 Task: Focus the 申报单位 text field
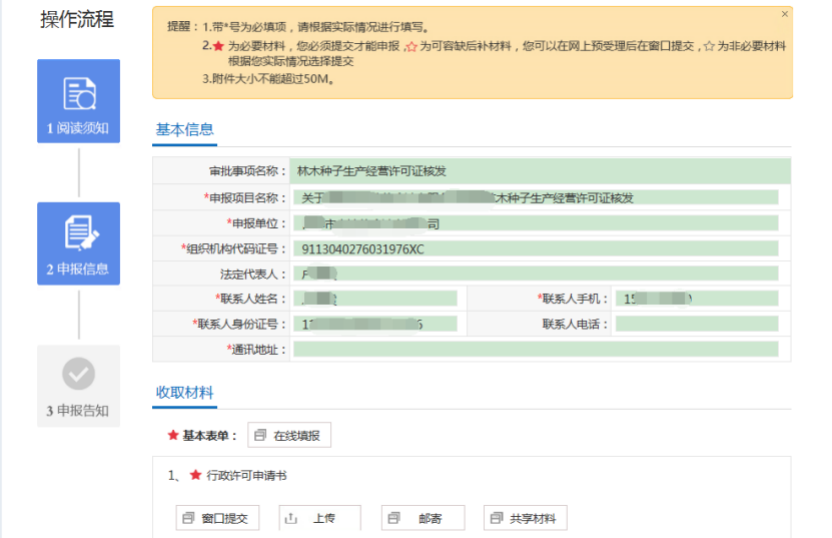point(536,223)
